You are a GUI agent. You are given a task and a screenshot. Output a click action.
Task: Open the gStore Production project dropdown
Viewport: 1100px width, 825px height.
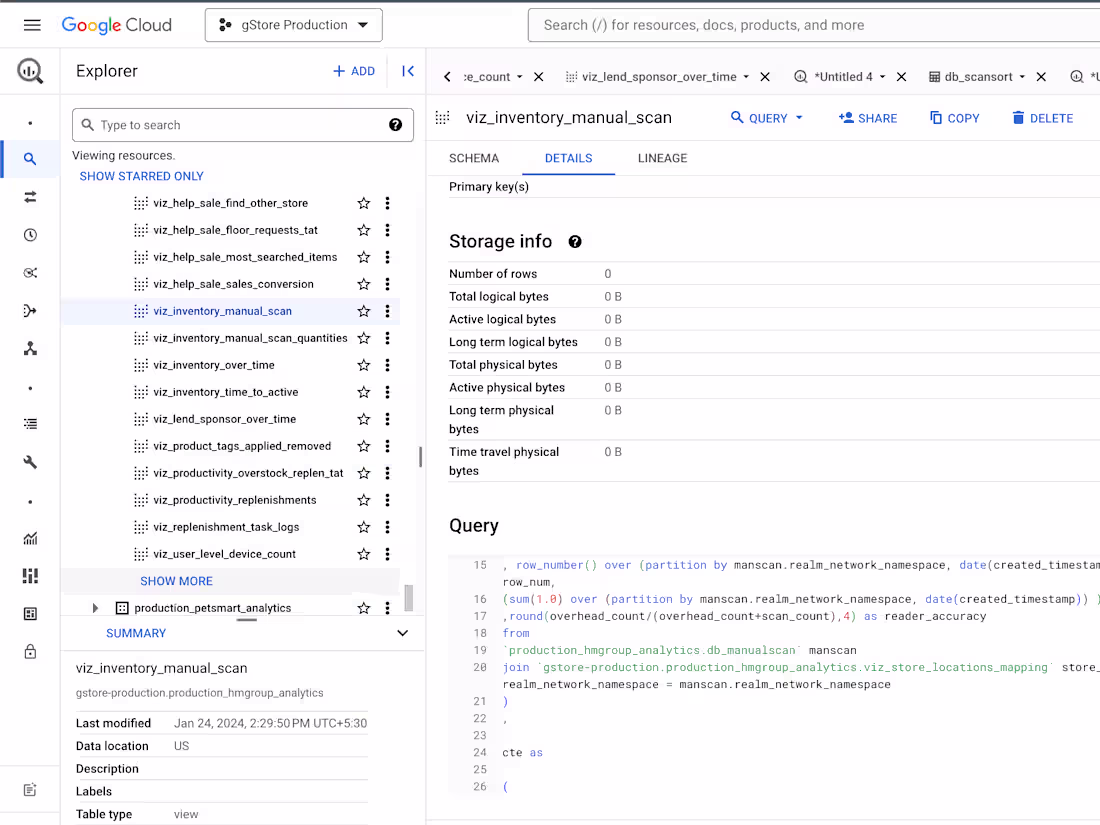pos(293,24)
